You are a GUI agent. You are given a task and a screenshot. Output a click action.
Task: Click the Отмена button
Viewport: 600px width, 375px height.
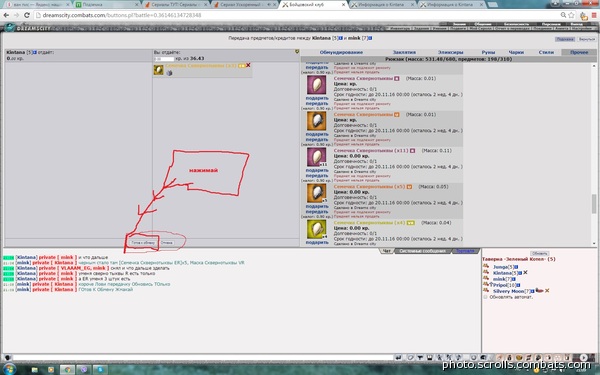click(x=166, y=243)
